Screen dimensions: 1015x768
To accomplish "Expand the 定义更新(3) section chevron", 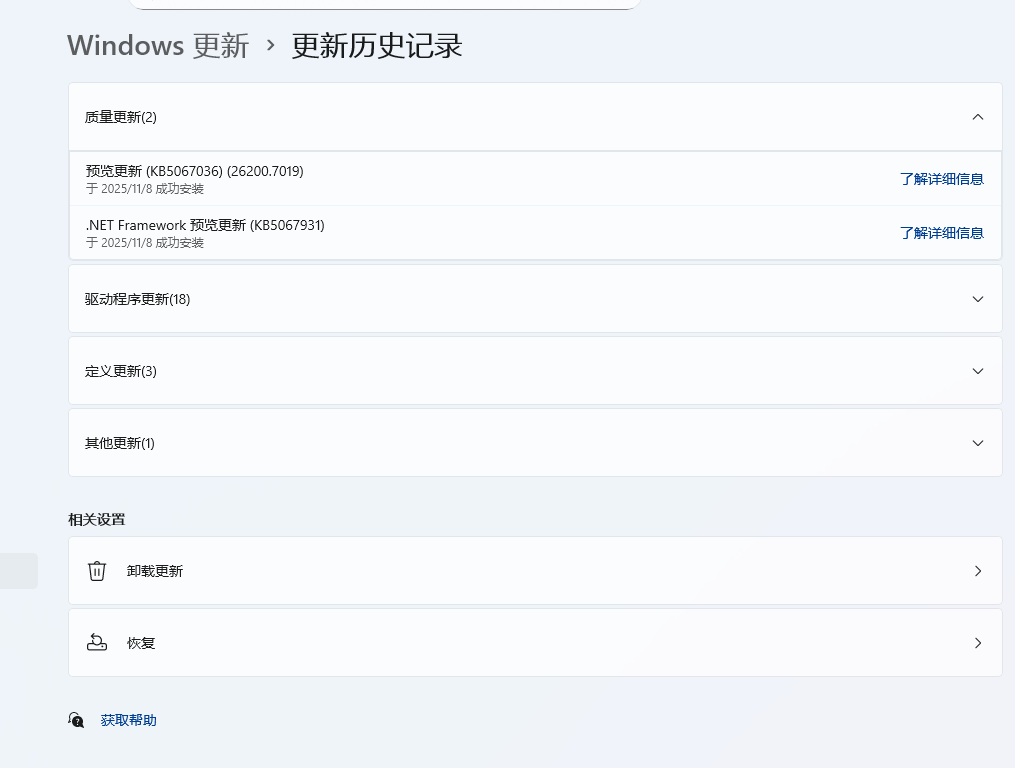I will click(977, 371).
